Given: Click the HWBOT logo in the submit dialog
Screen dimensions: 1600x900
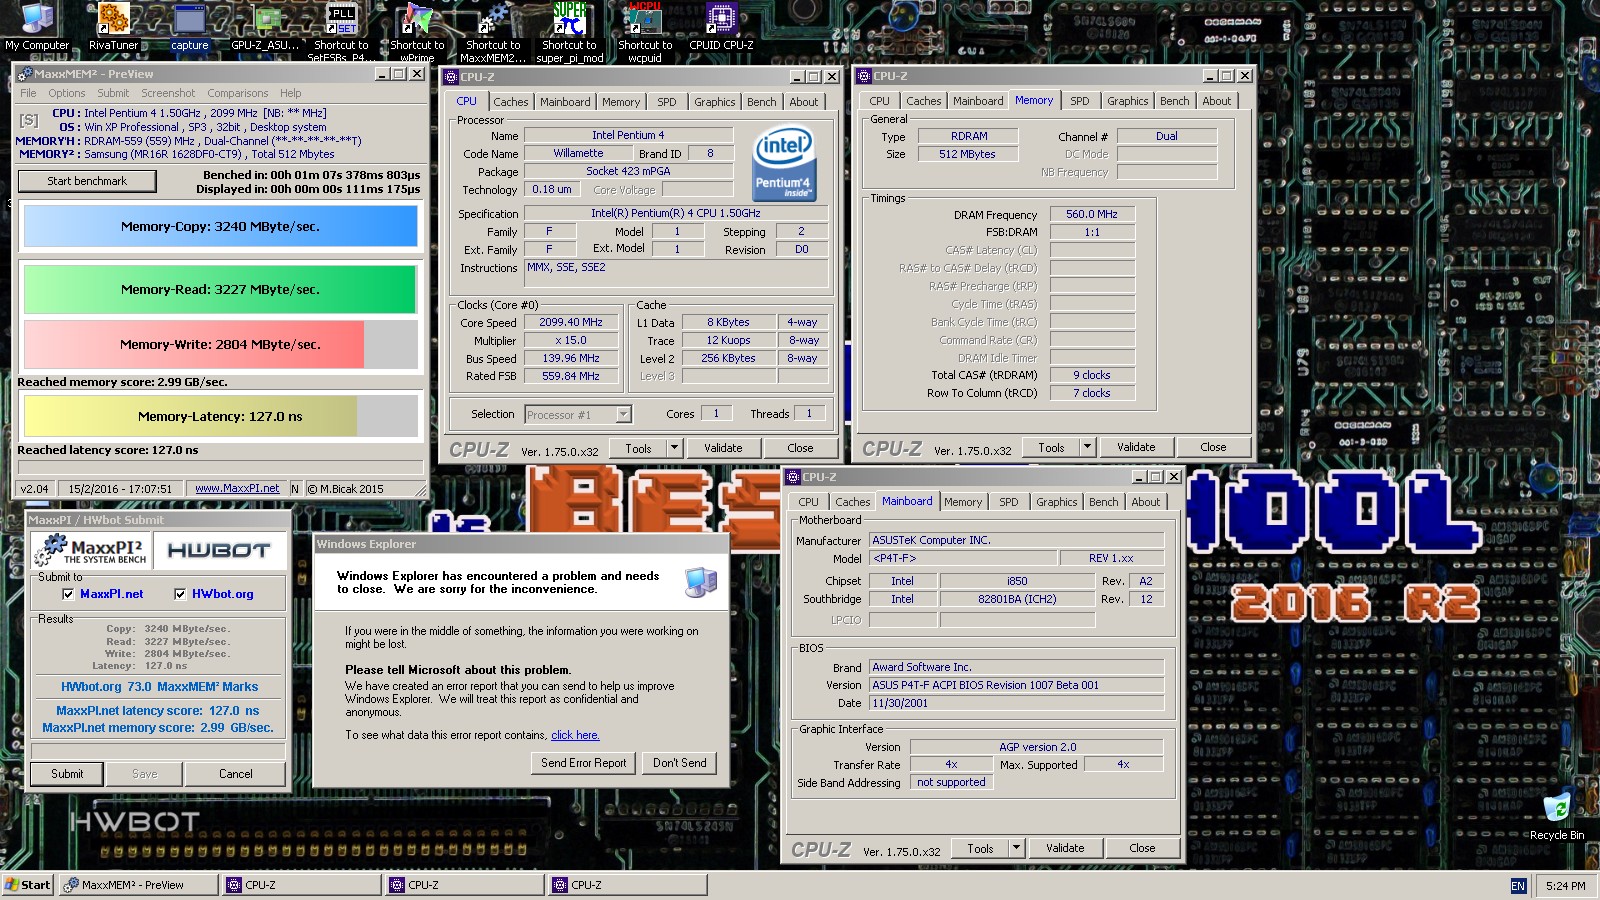Looking at the screenshot, I should [x=219, y=550].
